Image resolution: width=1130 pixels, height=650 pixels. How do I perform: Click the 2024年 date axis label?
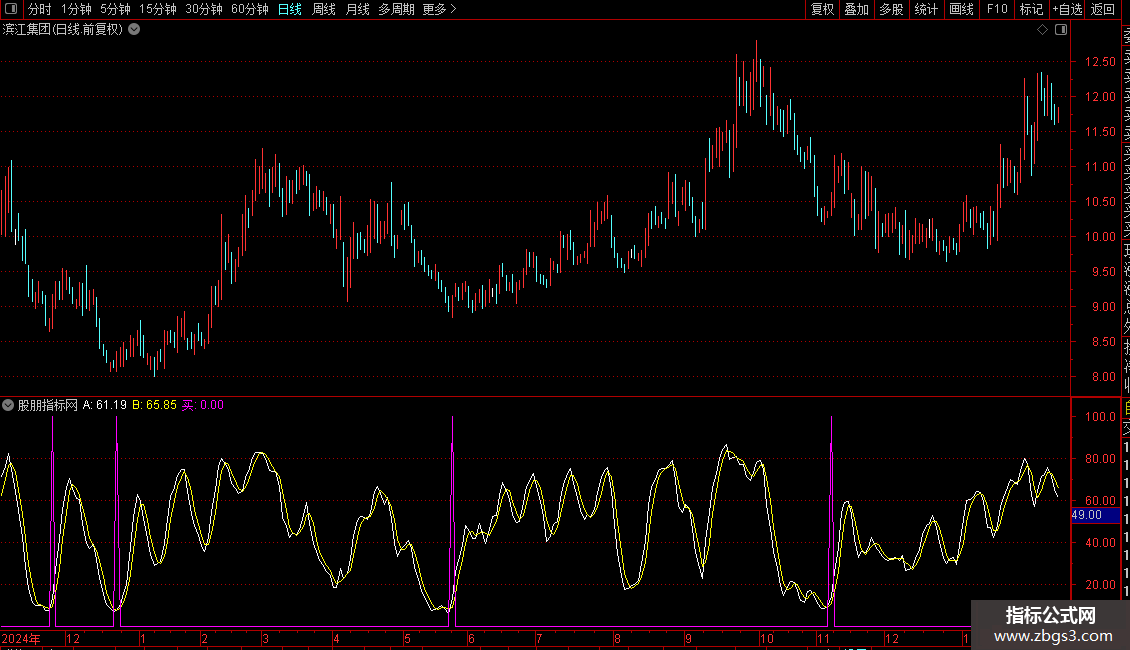[21, 638]
